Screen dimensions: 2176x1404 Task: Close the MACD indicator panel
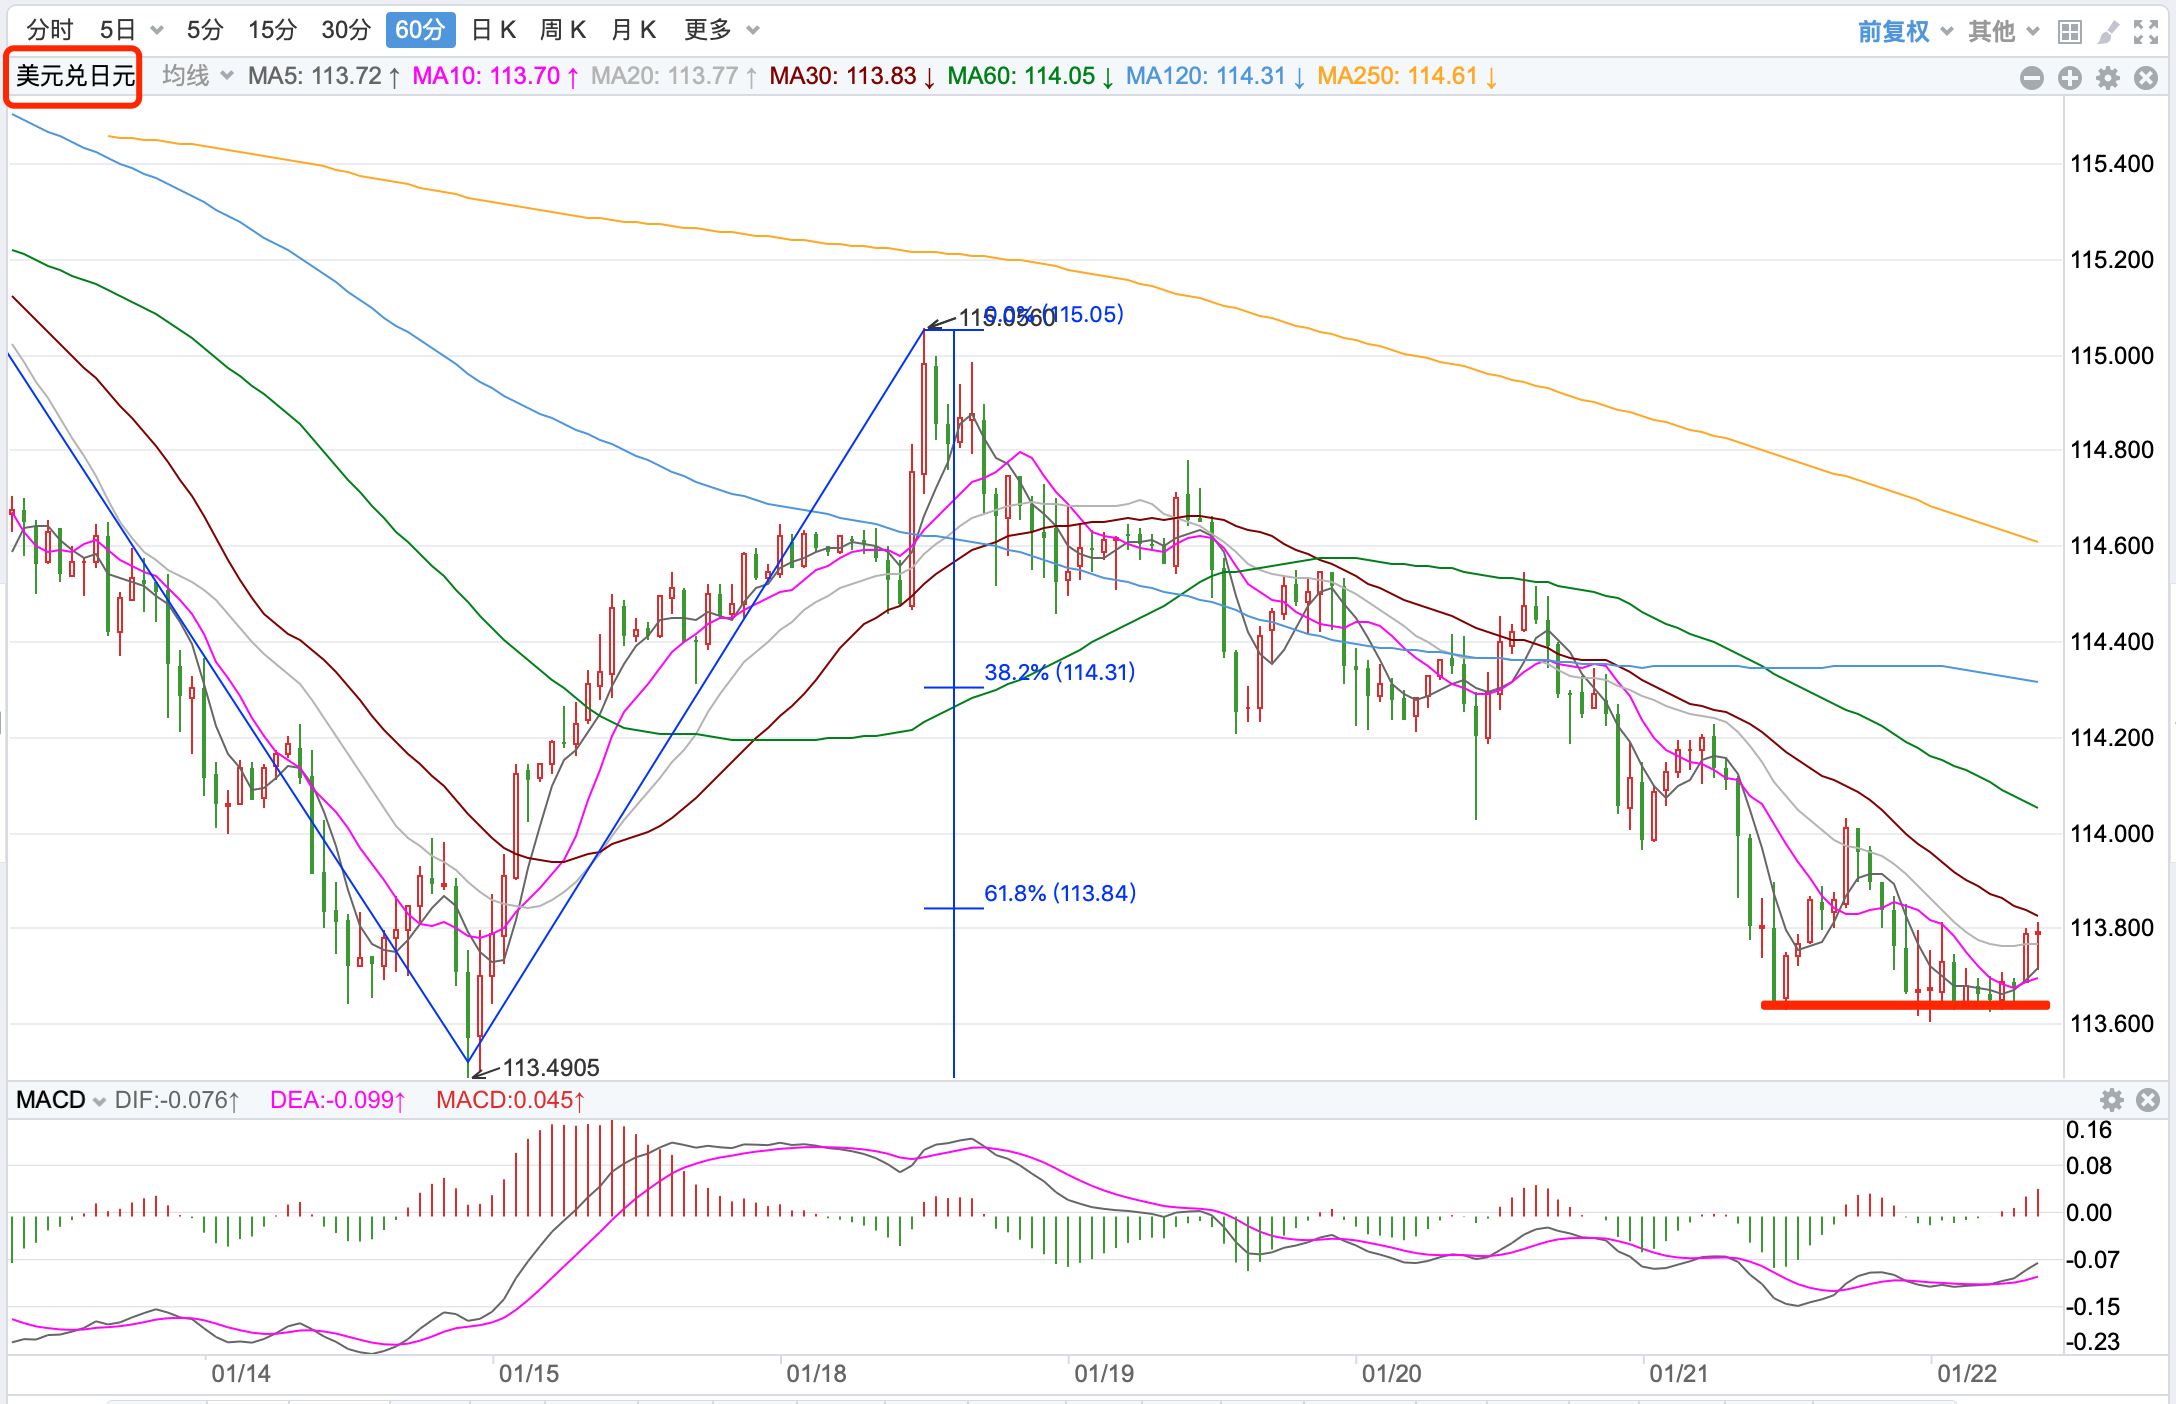pos(2148,1101)
